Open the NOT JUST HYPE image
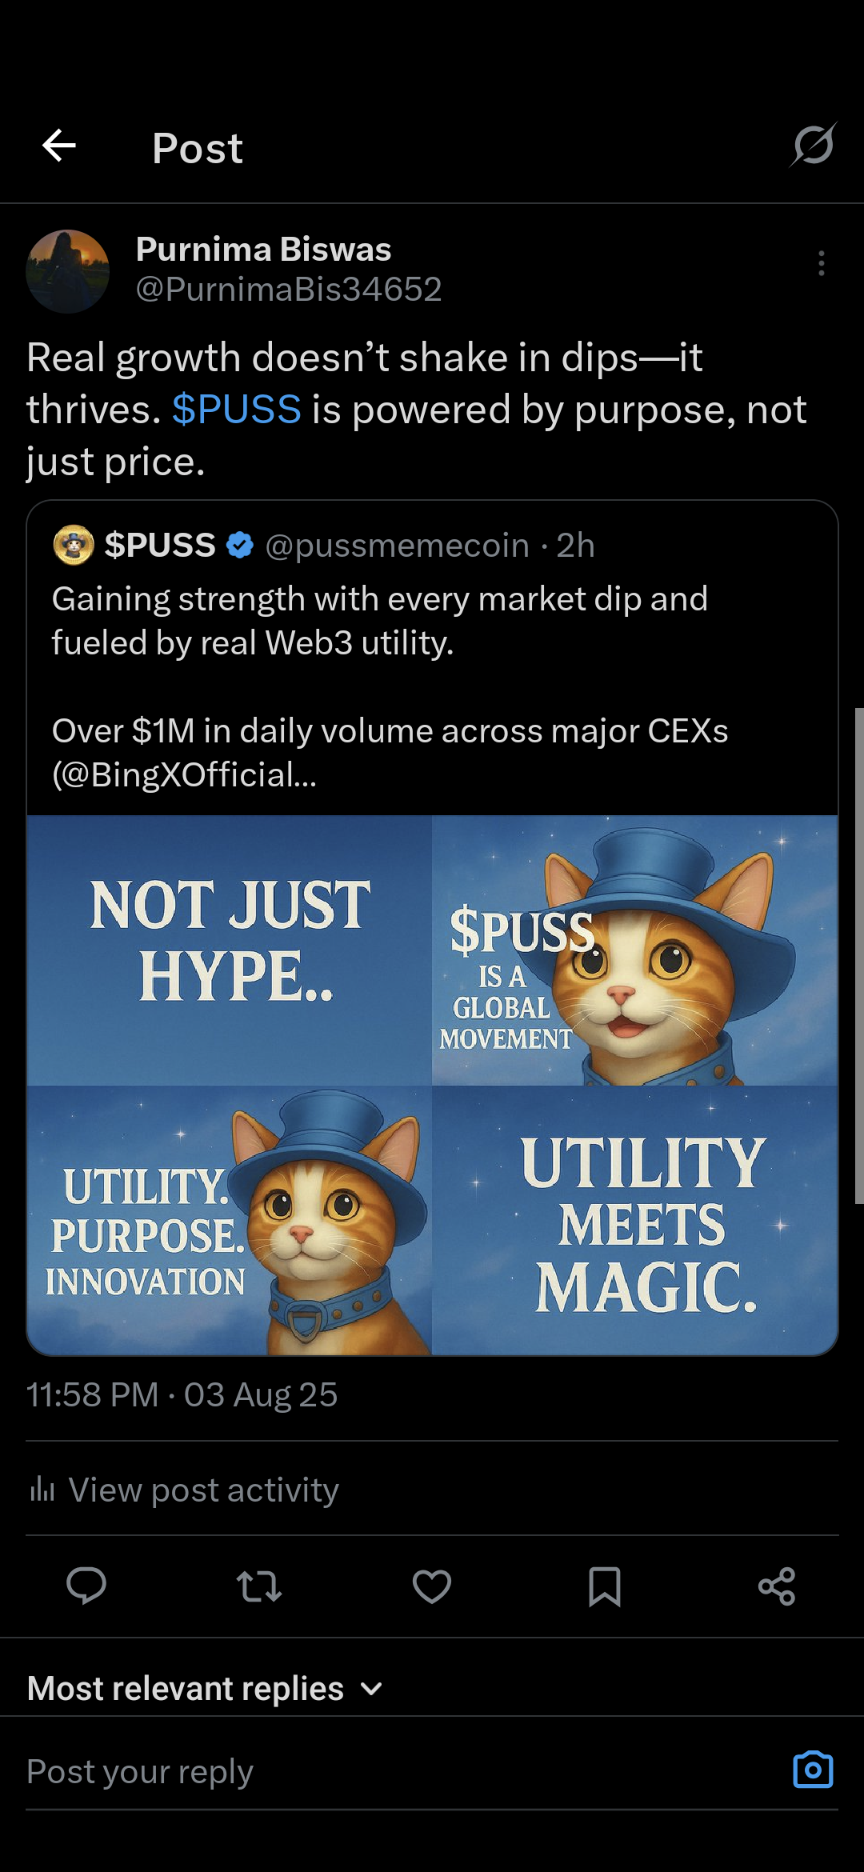 (x=229, y=950)
